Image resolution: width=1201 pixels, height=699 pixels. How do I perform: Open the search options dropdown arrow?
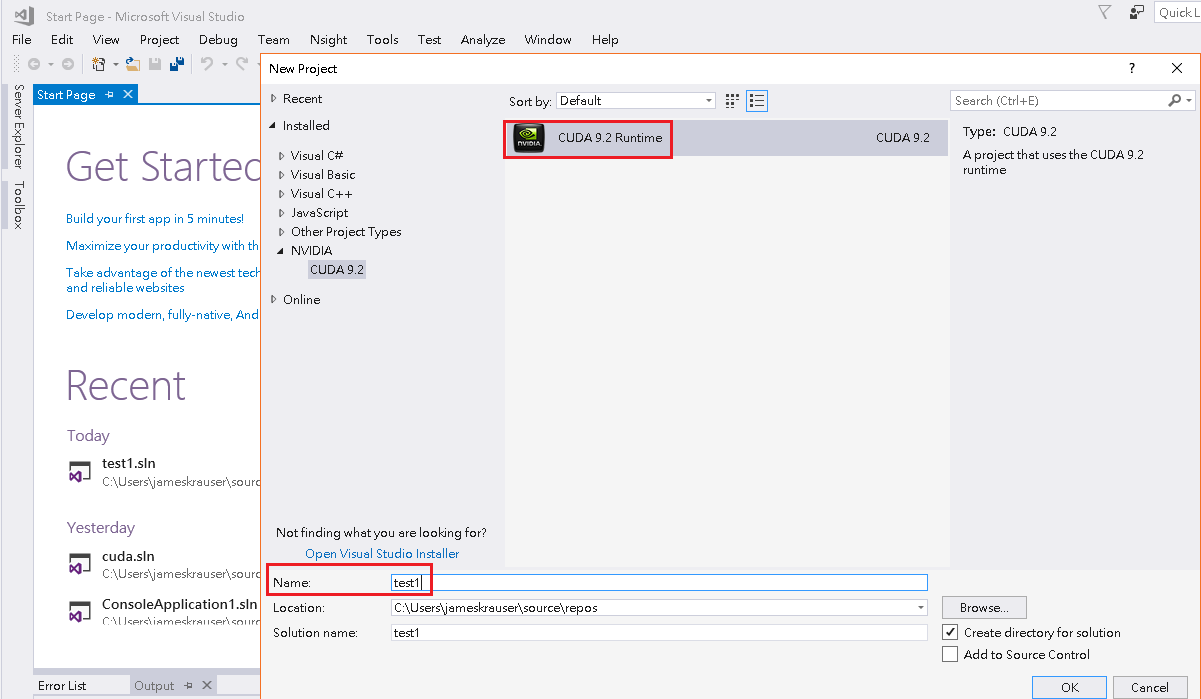pyautogui.click(x=1188, y=100)
